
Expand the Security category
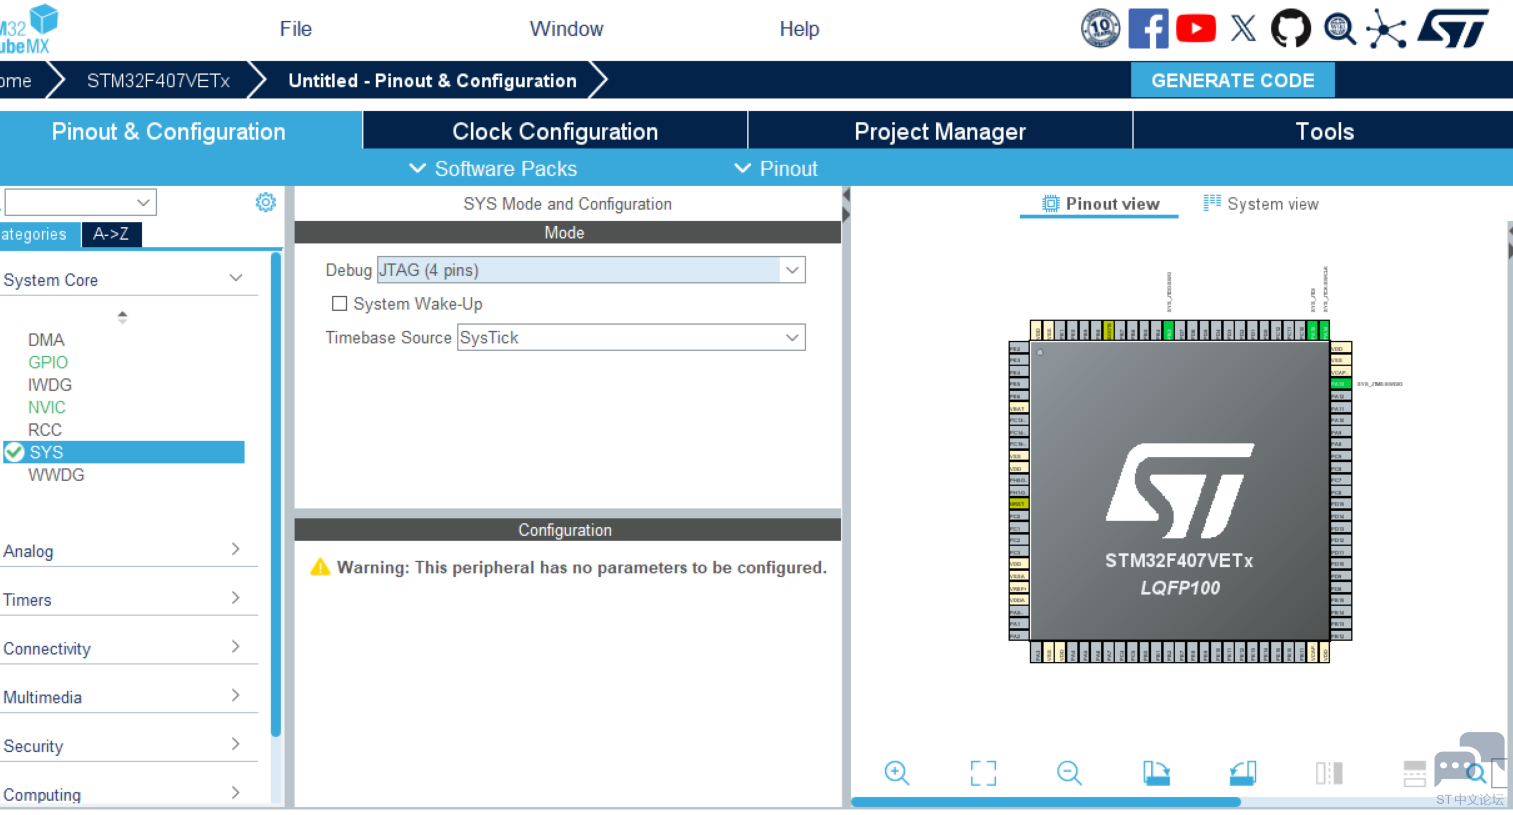(236, 744)
